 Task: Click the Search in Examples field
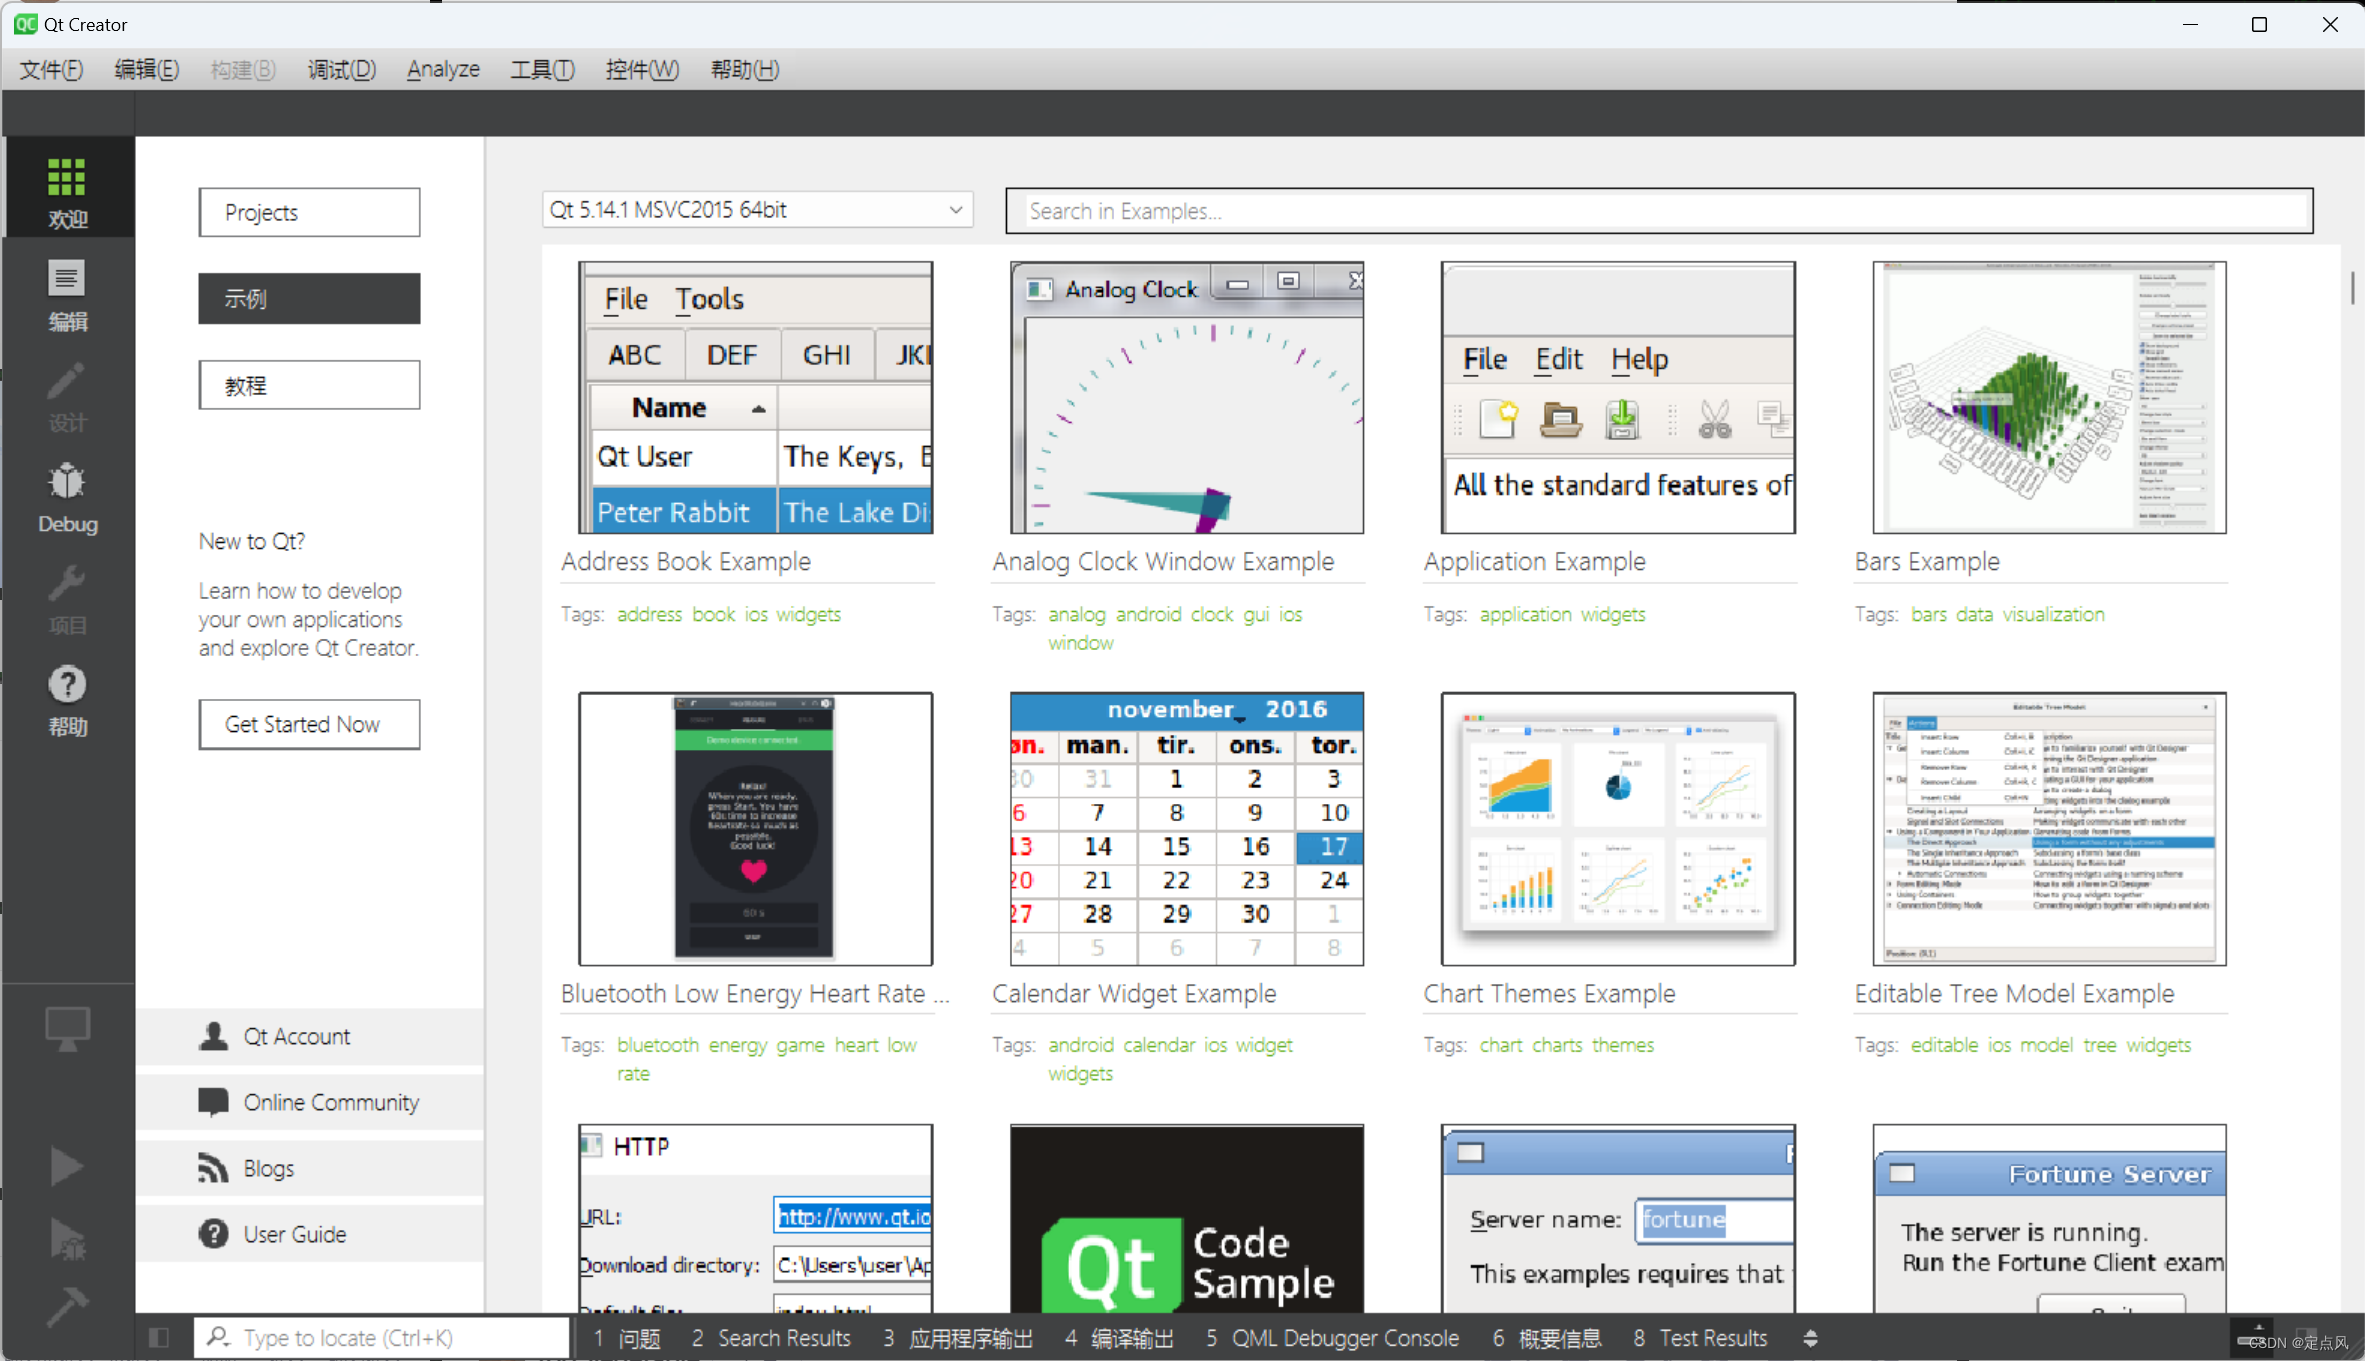tap(1658, 211)
